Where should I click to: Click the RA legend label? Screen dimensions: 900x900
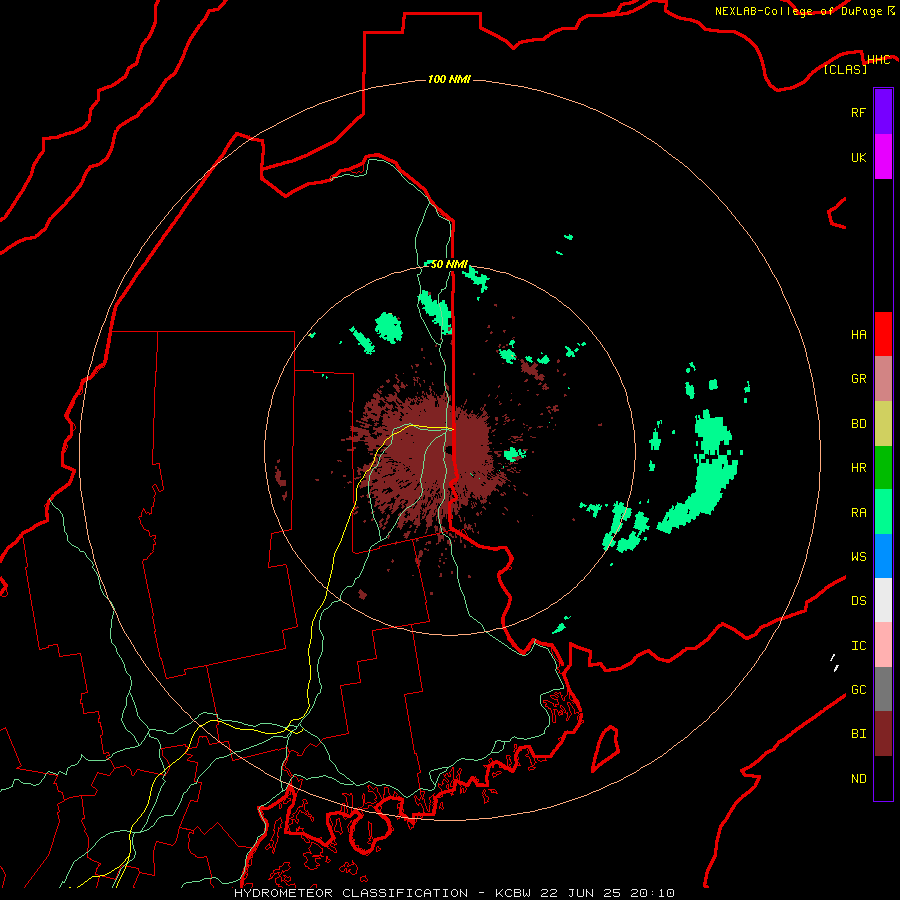click(x=858, y=513)
